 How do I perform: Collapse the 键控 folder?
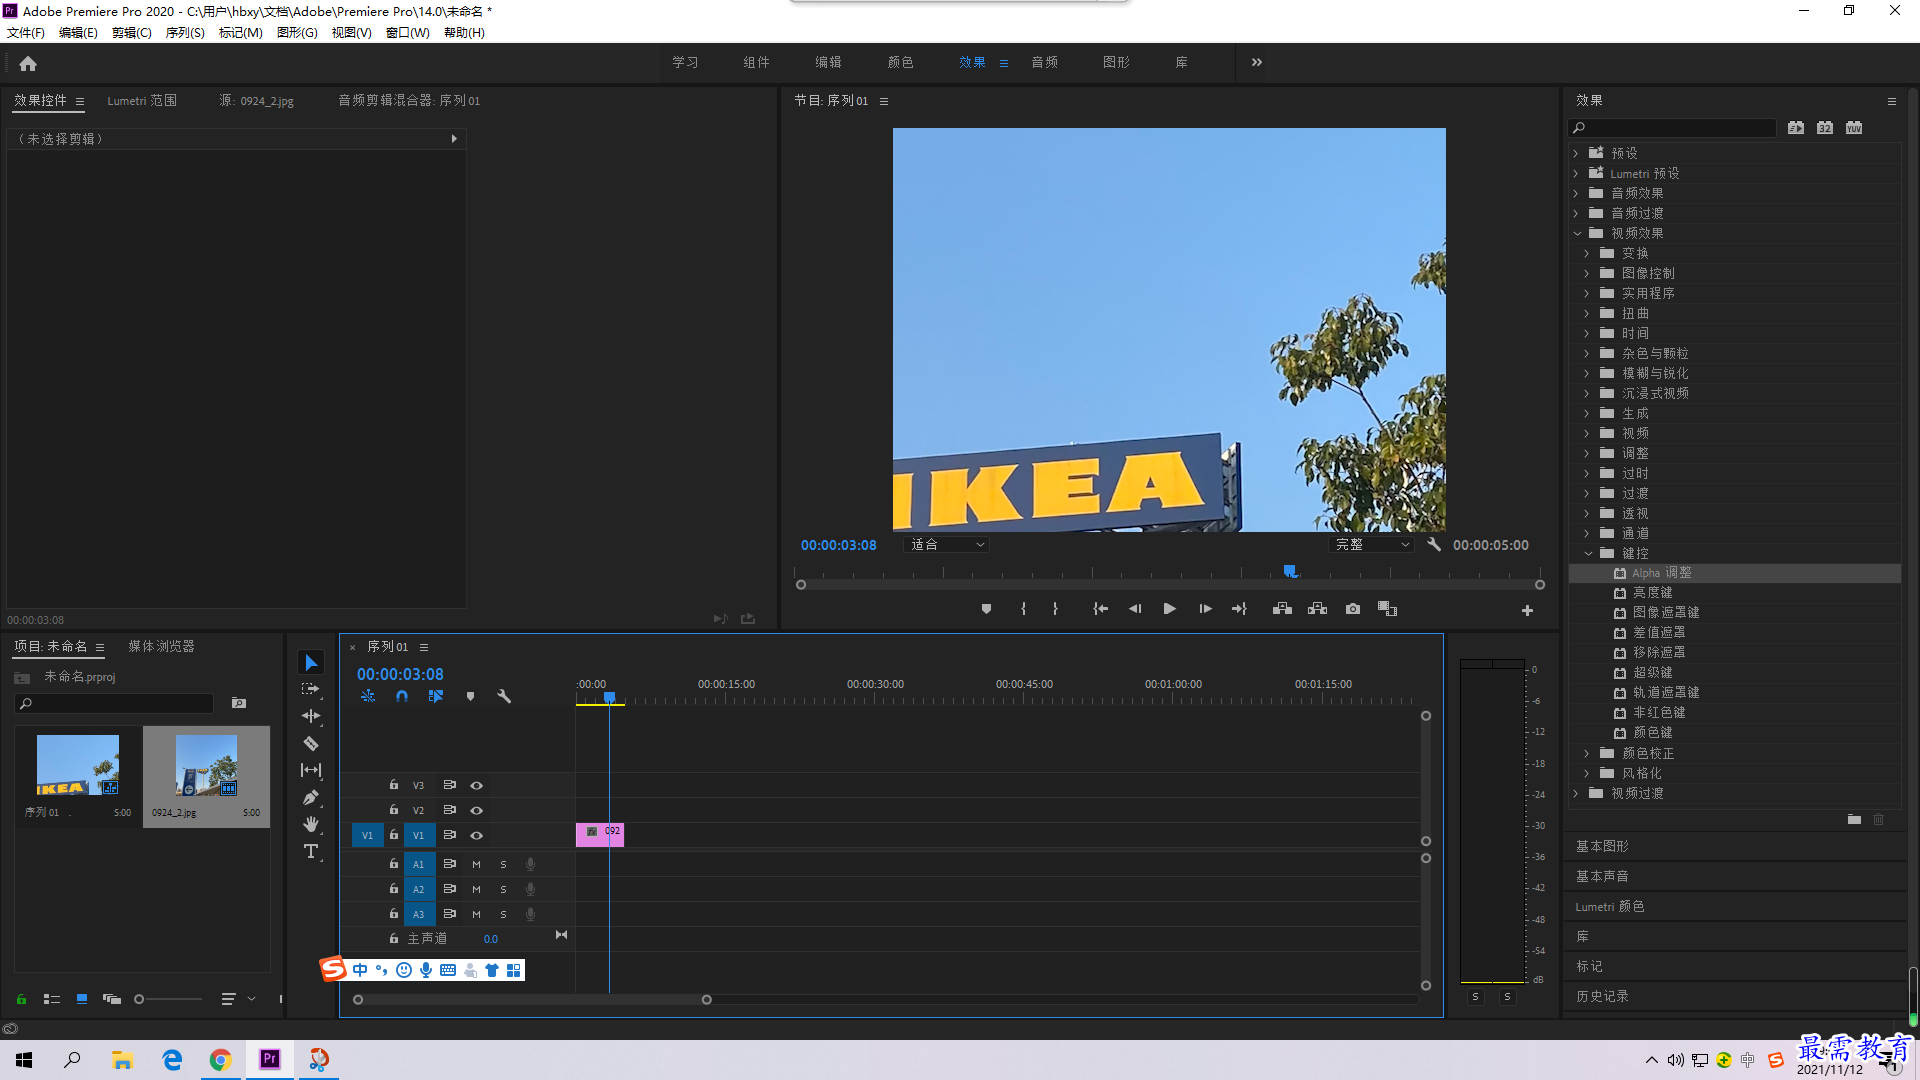[x=1588, y=553]
